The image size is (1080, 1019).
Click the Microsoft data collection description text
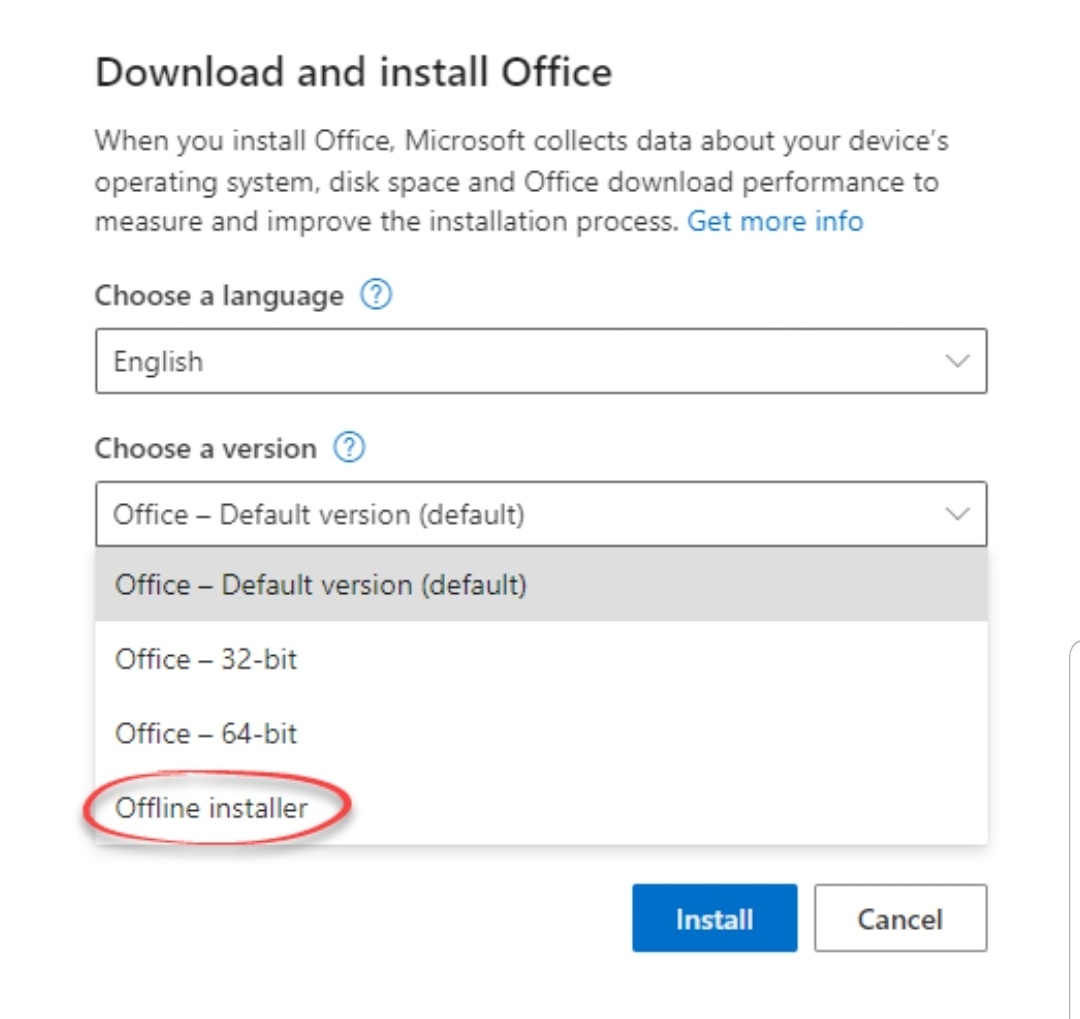[x=521, y=181]
